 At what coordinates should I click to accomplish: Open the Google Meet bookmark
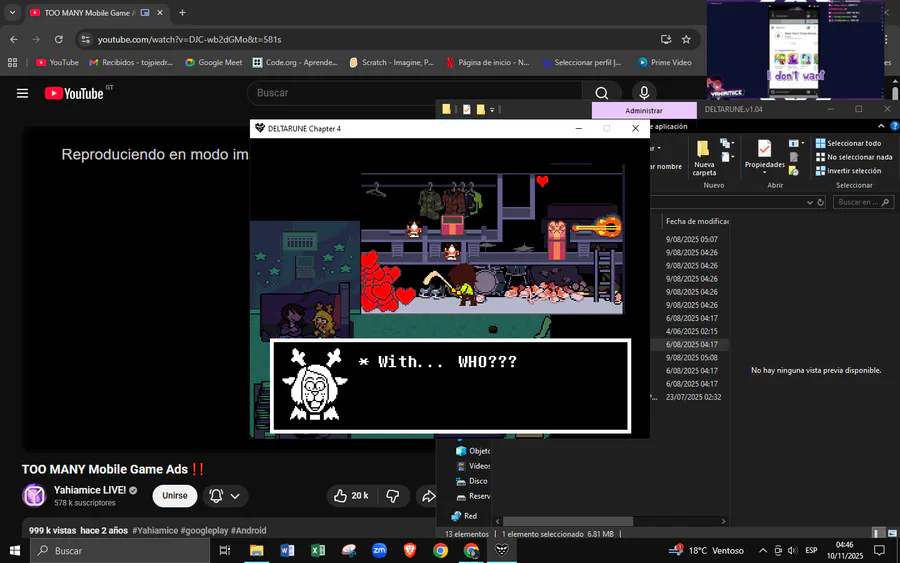pyautogui.click(x=214, y=63)
